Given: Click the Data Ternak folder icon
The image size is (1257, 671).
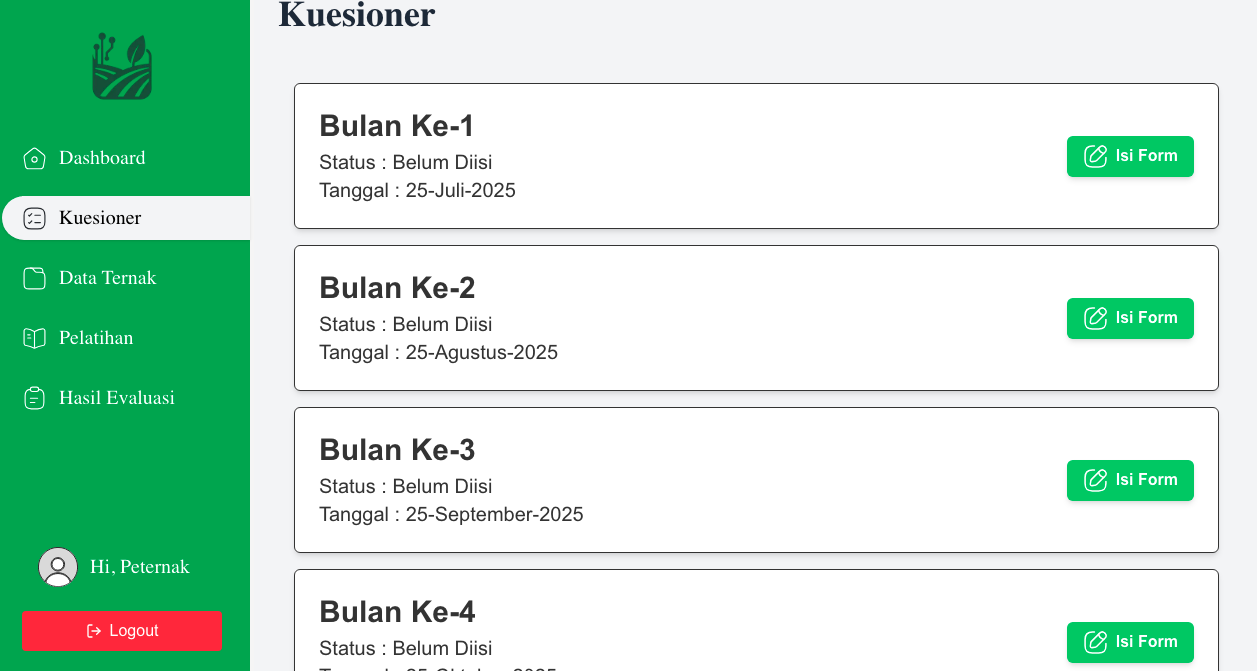Looking at the screenshot, I should [34, 278].
